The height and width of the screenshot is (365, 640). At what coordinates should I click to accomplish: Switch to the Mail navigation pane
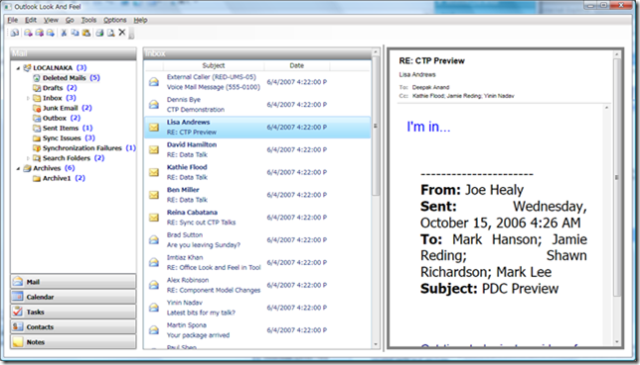click(73, 282)
